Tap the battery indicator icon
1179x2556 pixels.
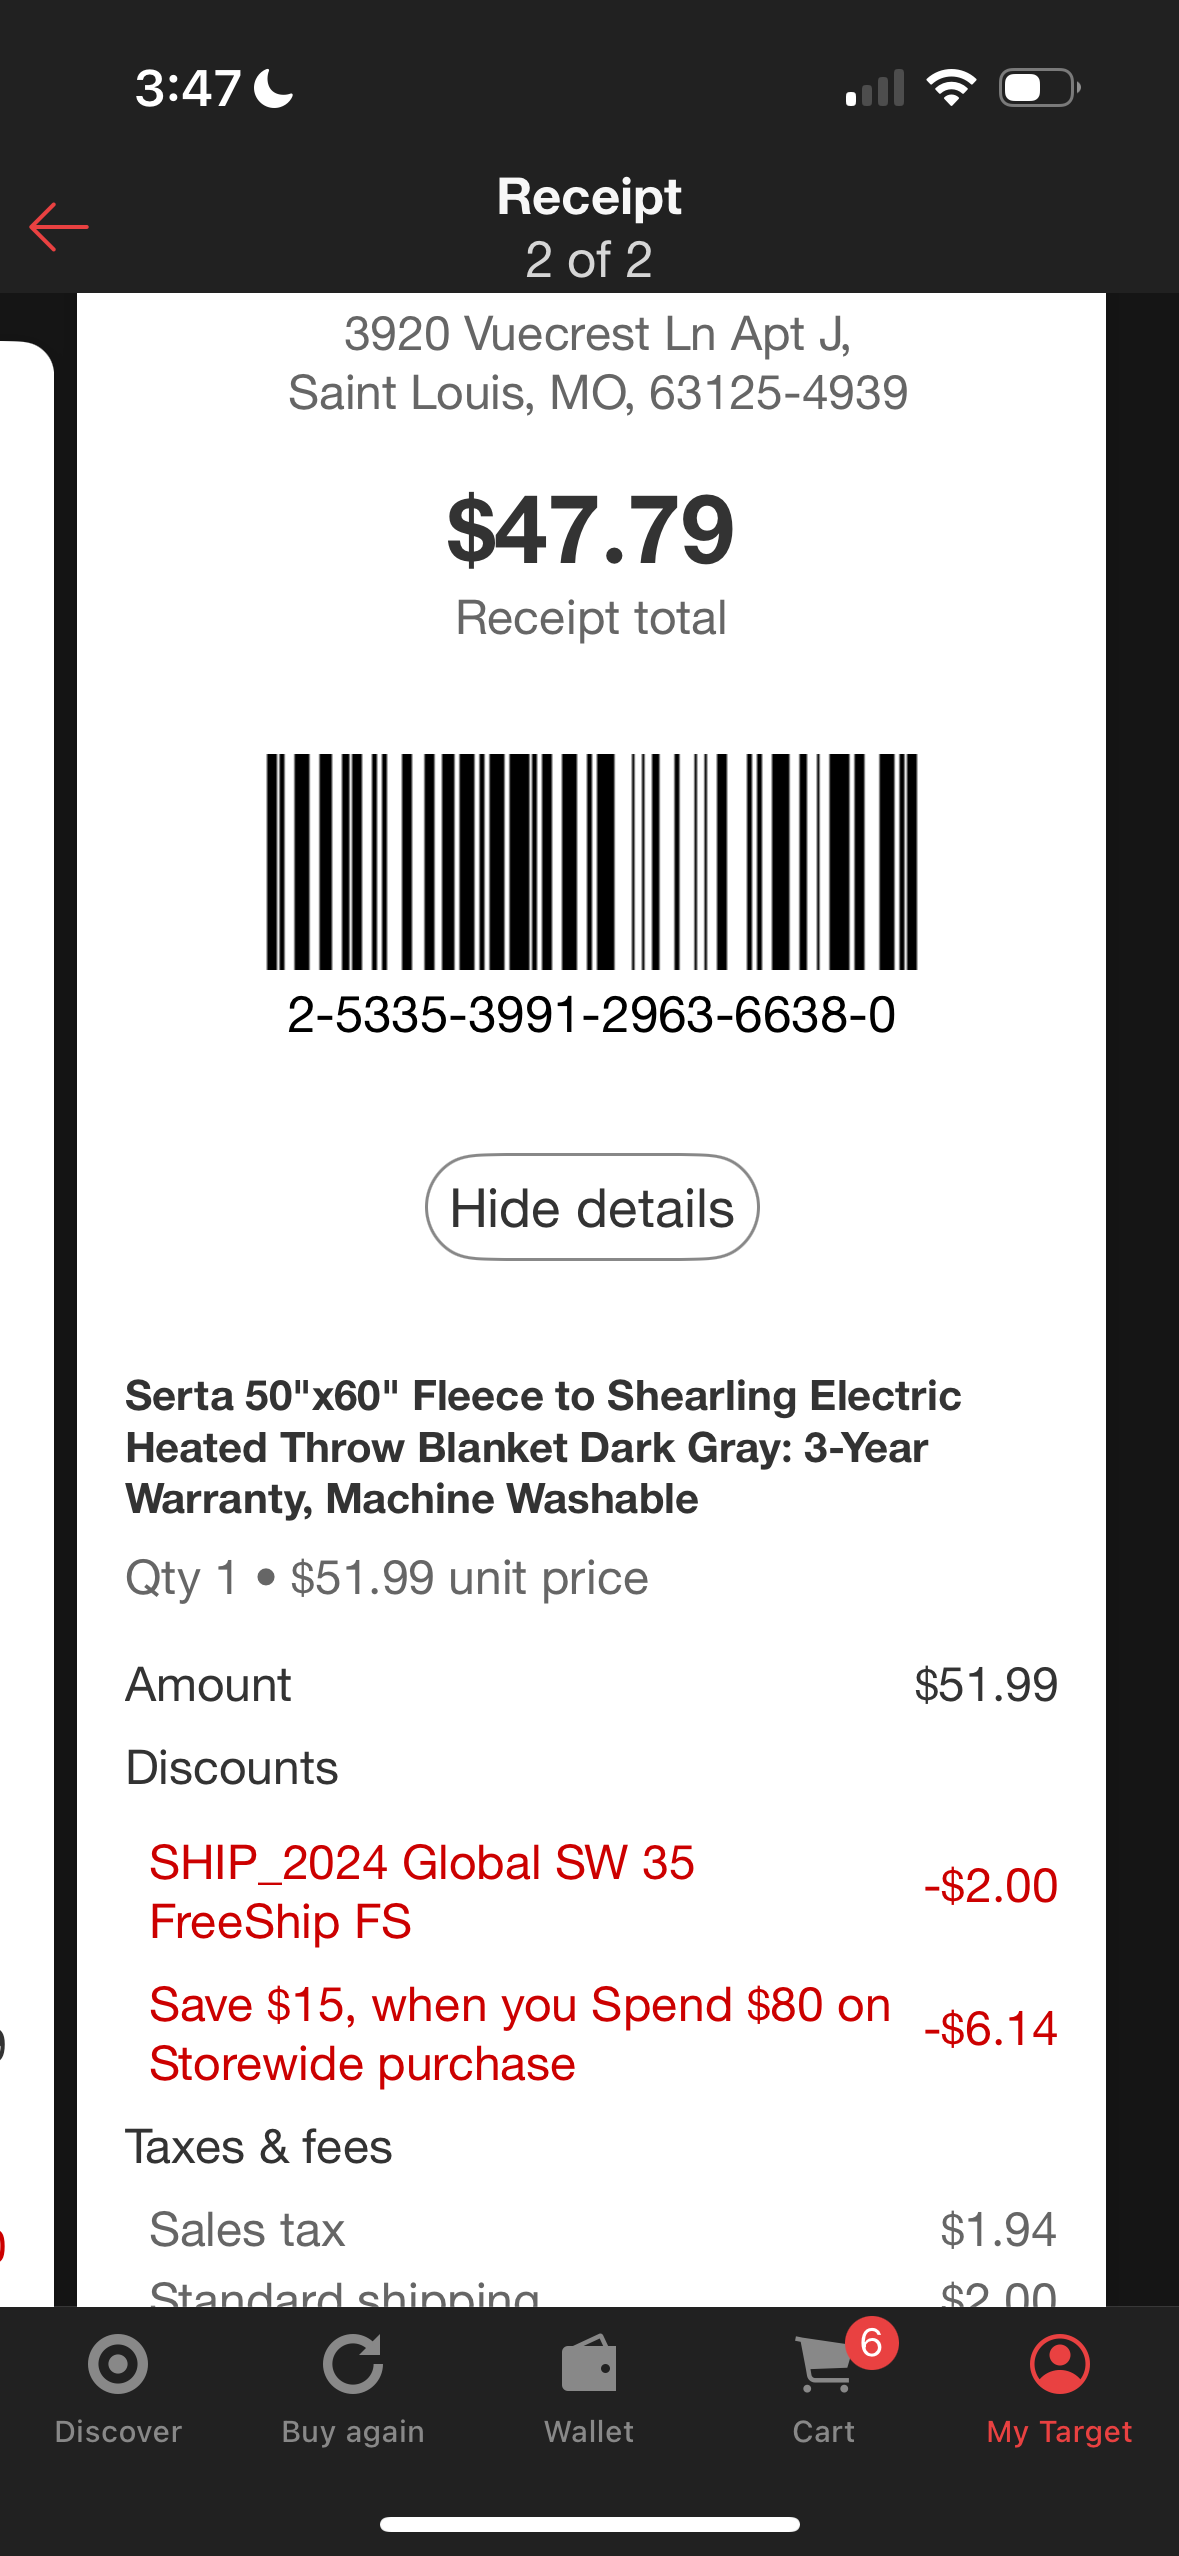point(1039,88)
